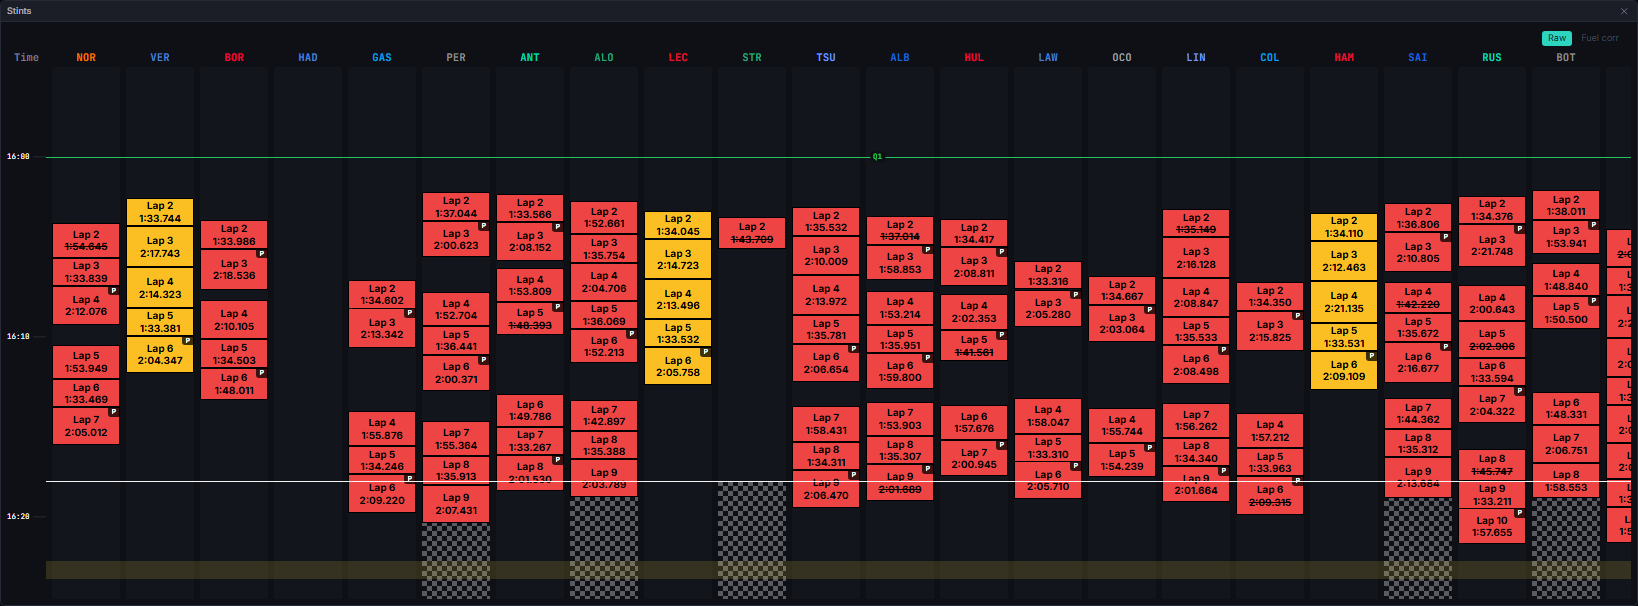Enable Fuel corr lap time mode

(x=1599, y=38)
